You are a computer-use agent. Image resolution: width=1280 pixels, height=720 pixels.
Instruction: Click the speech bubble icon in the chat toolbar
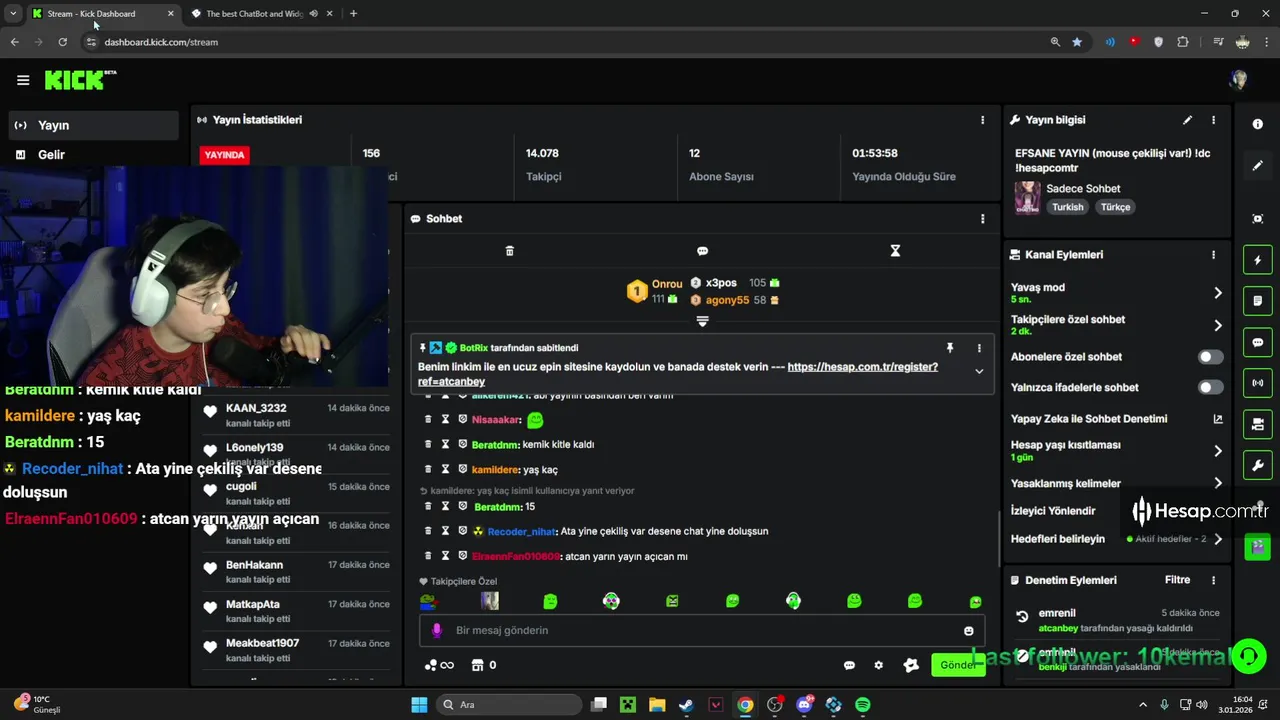(x=702, y=251)
